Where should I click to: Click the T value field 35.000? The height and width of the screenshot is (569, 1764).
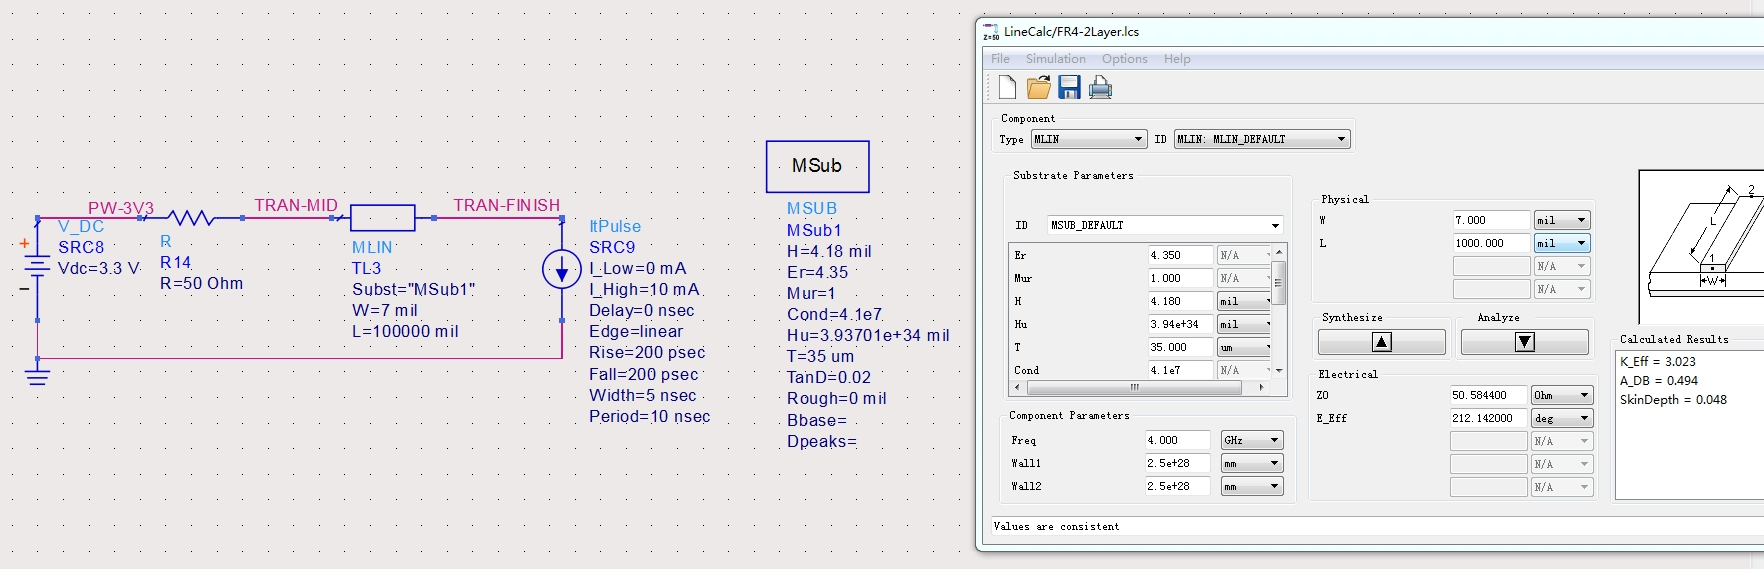click(1180, 347)
